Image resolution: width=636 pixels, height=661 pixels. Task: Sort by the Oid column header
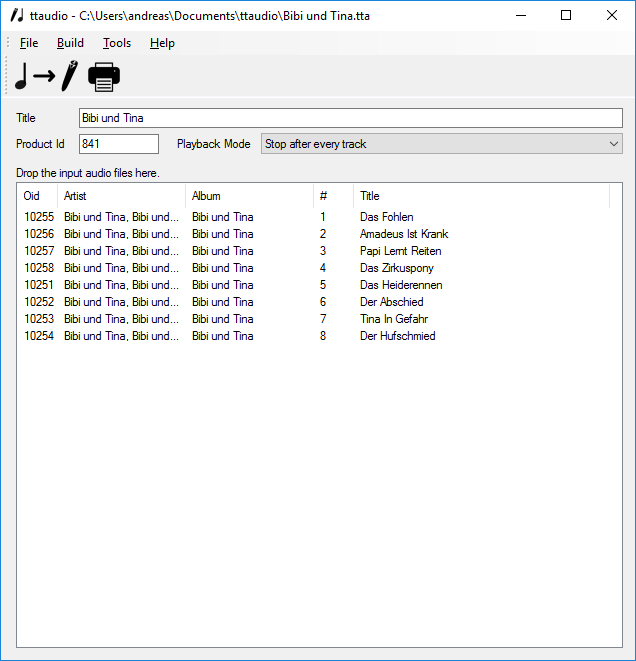(x=37, y=196)
